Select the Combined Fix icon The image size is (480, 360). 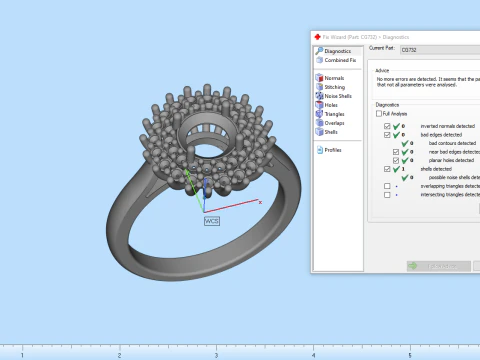319,60
